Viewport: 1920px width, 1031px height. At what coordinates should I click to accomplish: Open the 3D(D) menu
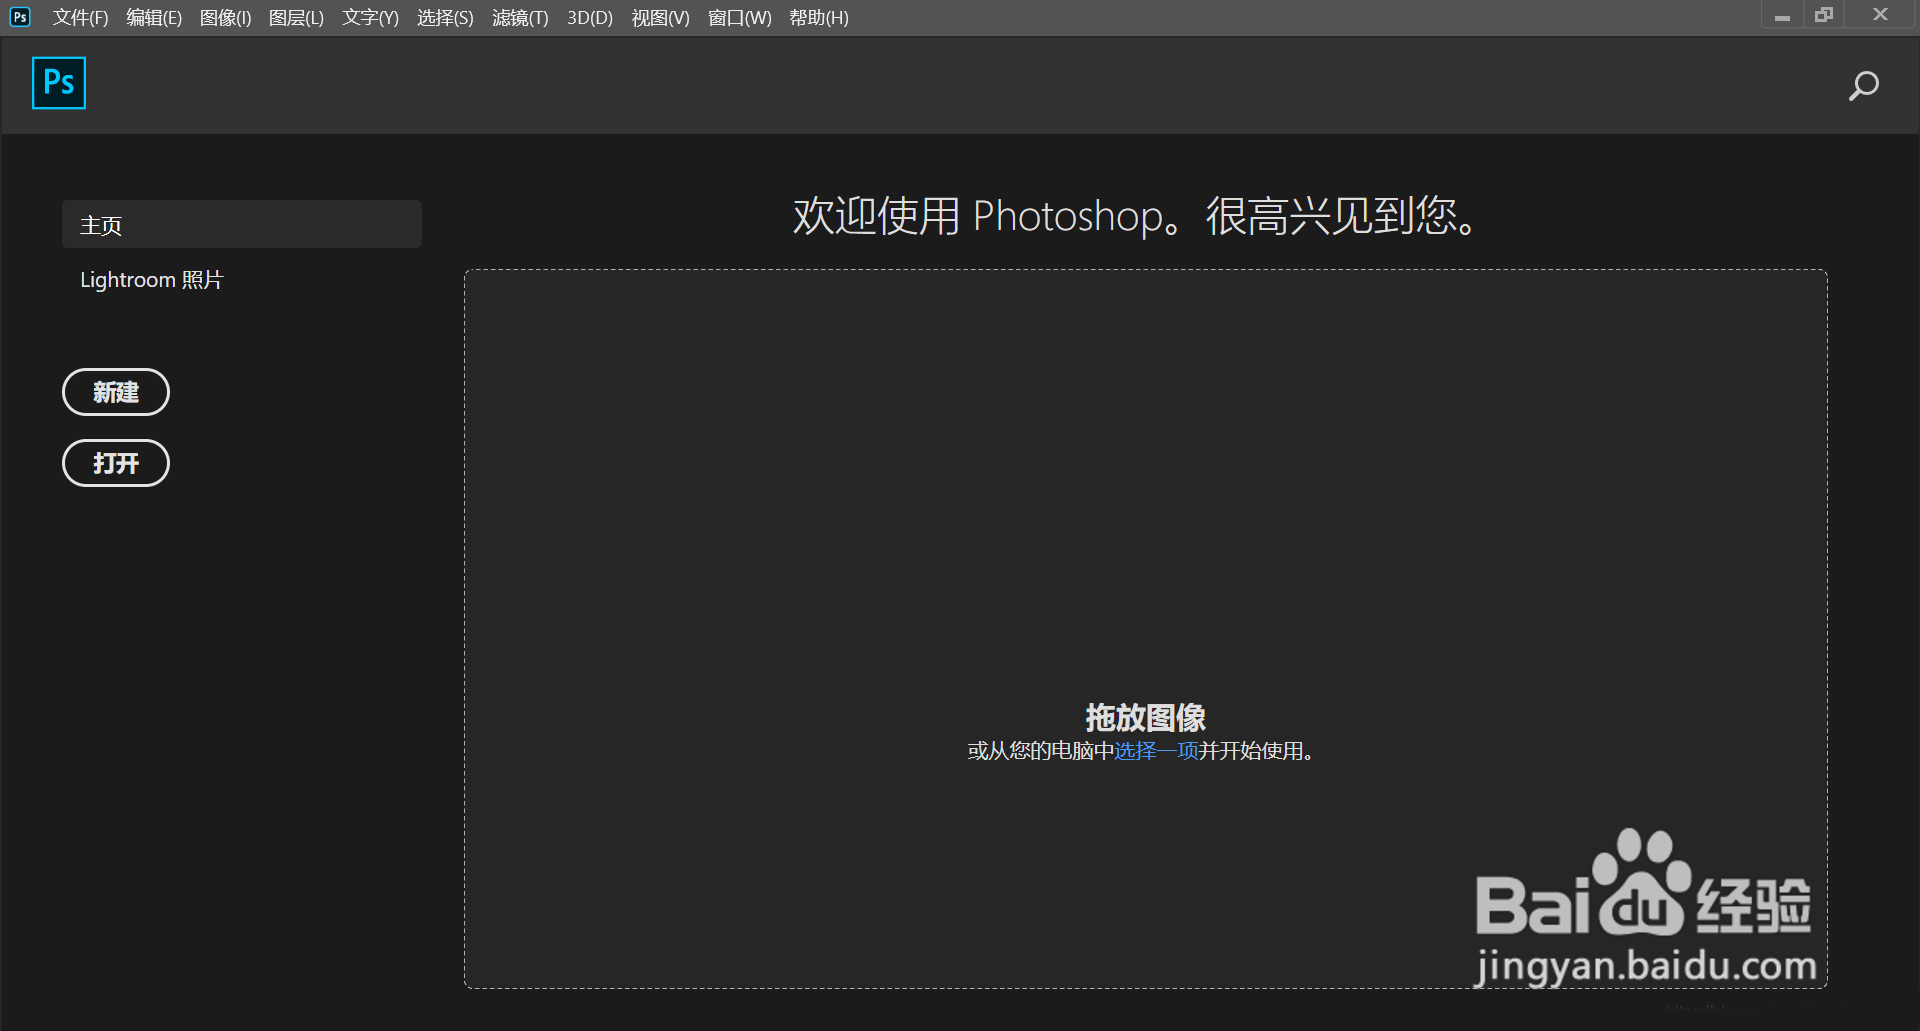click(x=590, y=18)
